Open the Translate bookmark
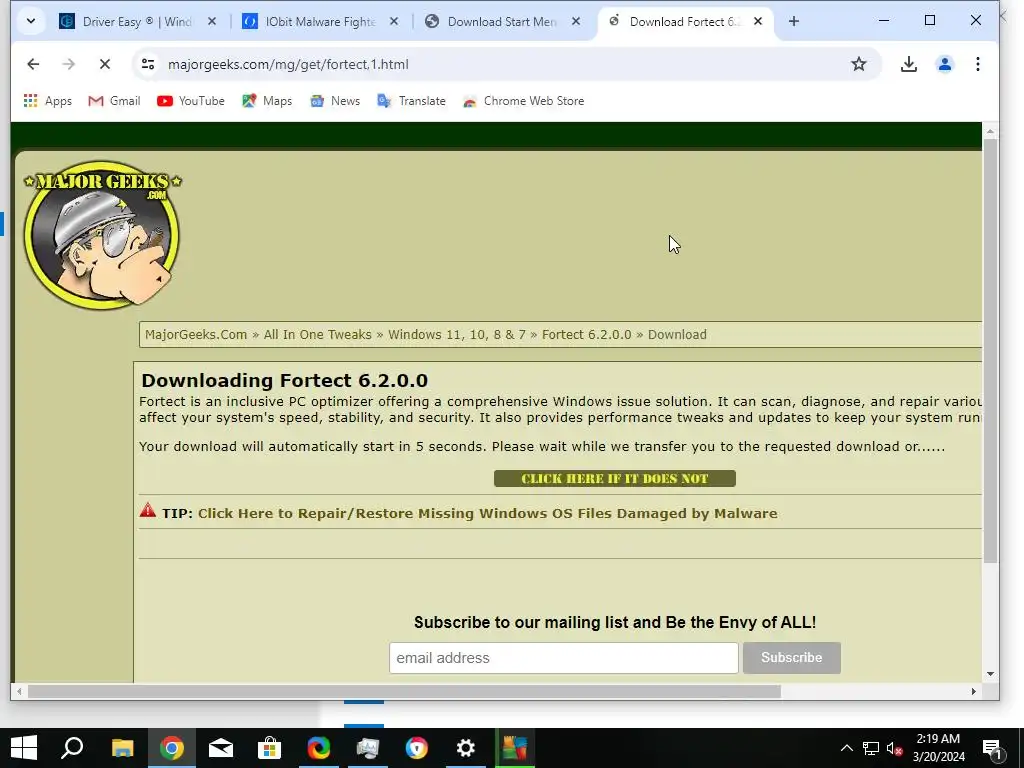The image size is (1024, 768). tap(411, 101)
